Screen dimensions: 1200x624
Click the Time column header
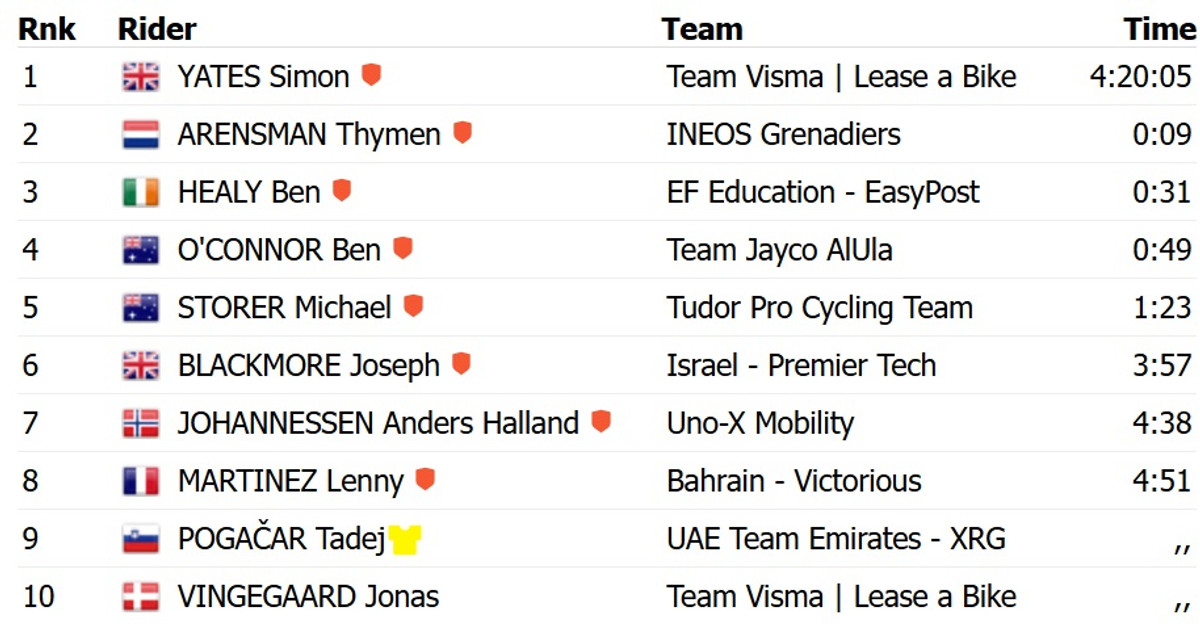coord(1159,29)
